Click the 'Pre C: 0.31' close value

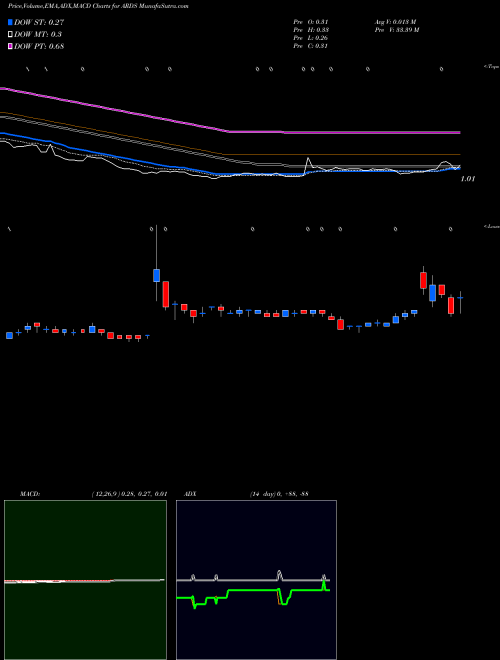click(x=311, y=46)
